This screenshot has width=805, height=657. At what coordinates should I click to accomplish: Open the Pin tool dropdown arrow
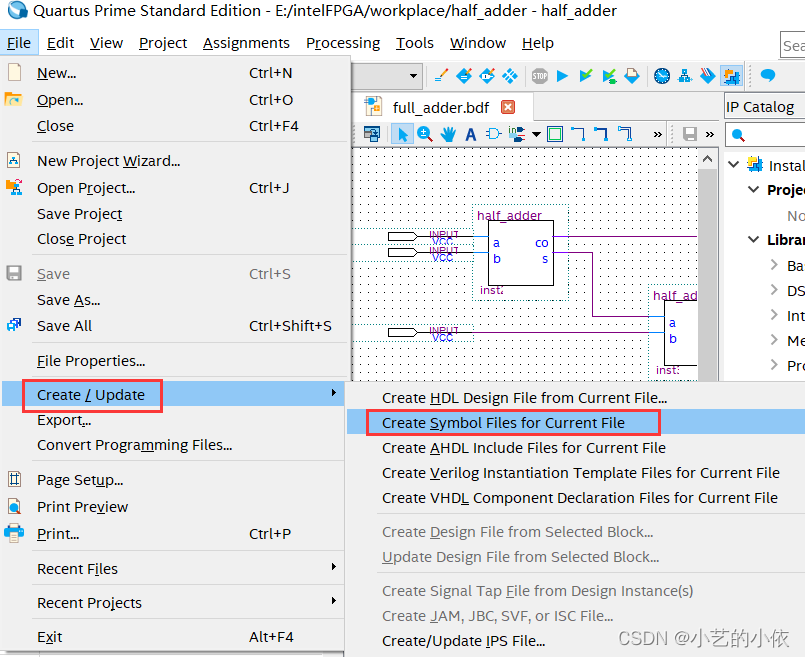[x=536, y=134]
